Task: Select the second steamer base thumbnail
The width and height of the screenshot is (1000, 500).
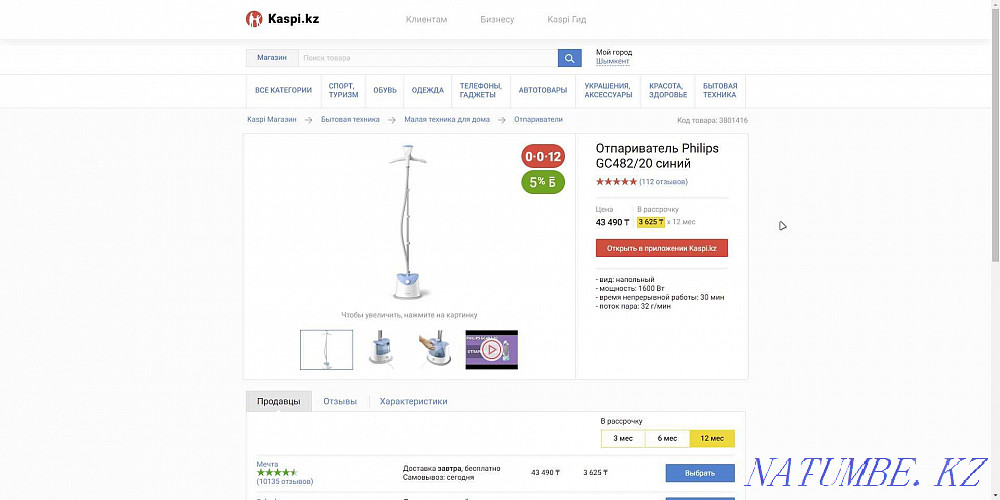Action: [x=381, y=350]
